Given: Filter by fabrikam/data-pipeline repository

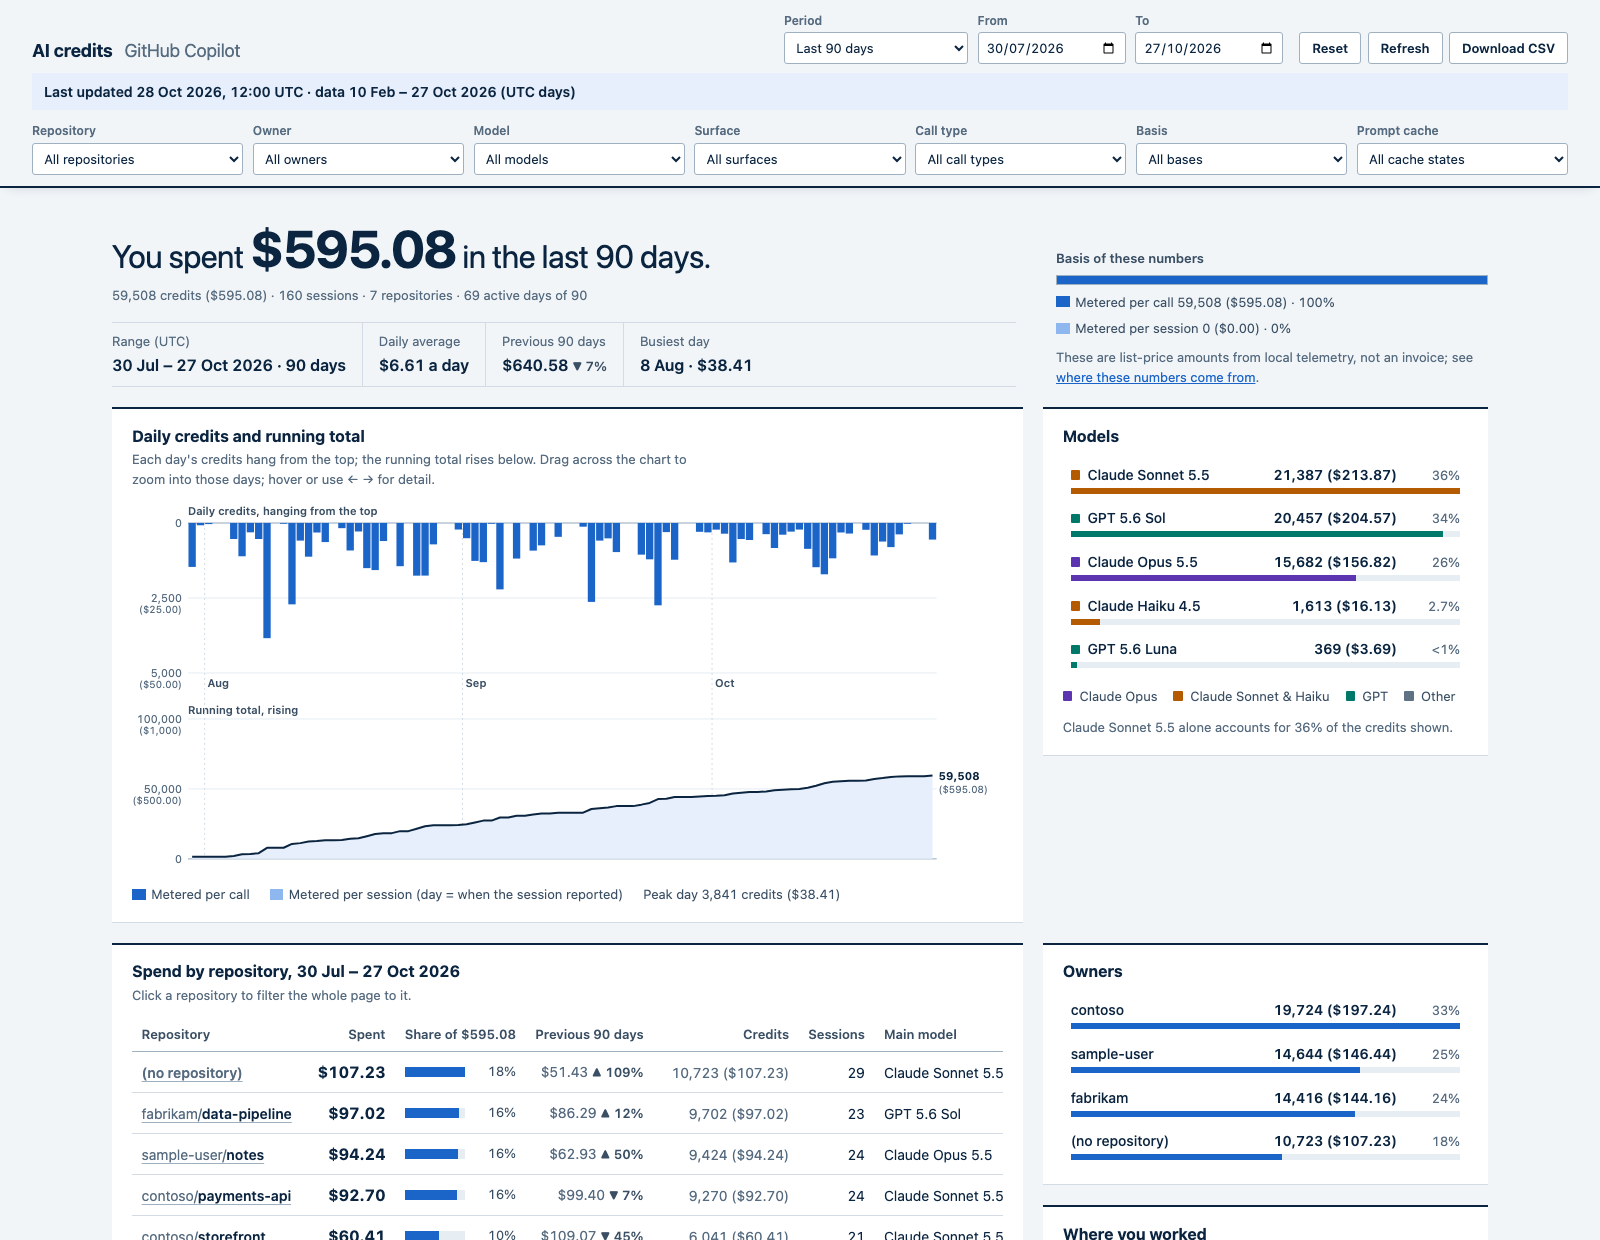Looking at the screenshot, I should coord(216,1114).
